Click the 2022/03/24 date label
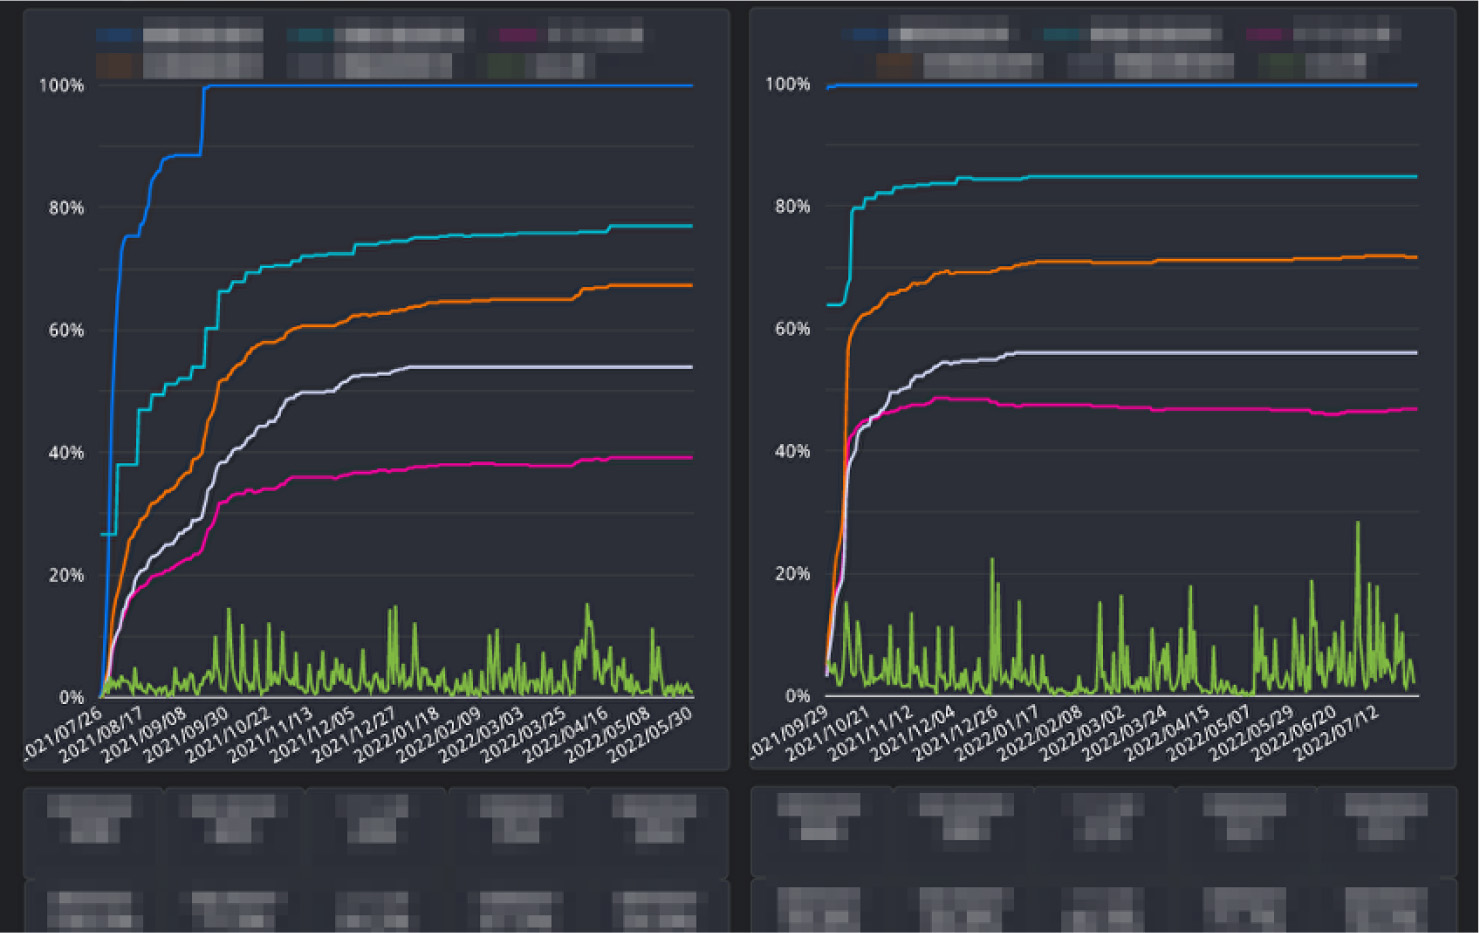 tap(1124, 734)
